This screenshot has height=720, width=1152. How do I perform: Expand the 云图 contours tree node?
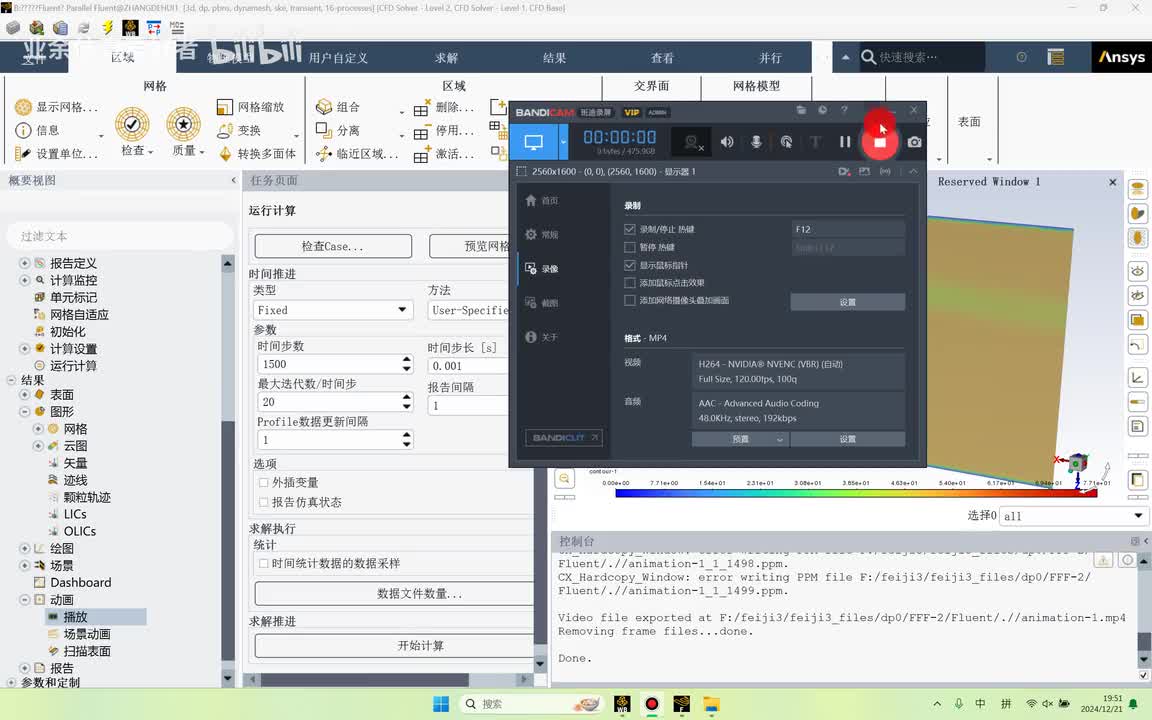tap(38, 446)
